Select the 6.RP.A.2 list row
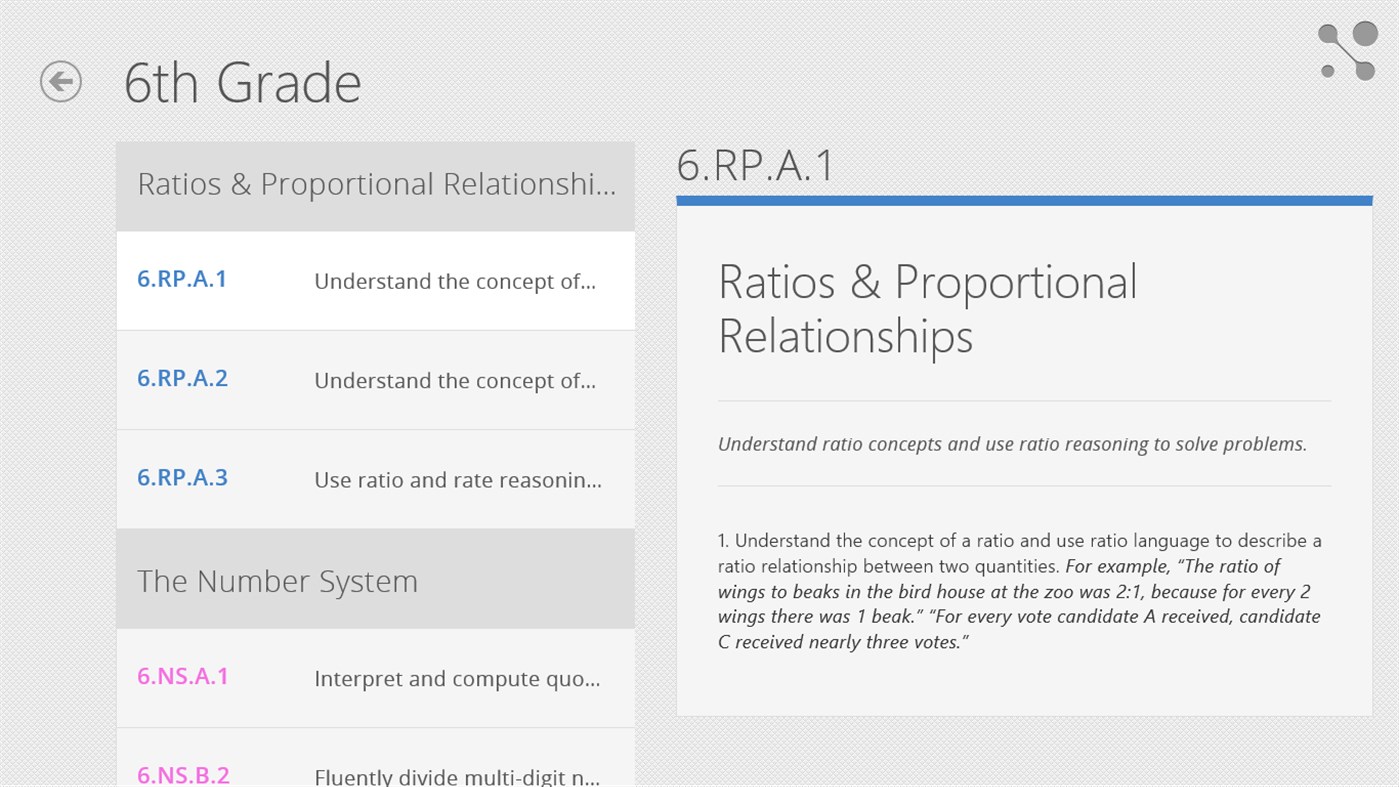 (x=375, y=379)
